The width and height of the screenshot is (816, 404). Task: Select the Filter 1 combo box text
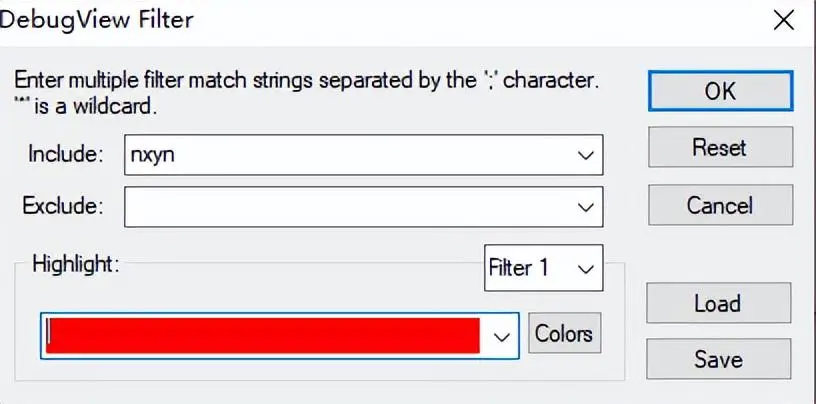pyautogui.click(x=519, y=268)
